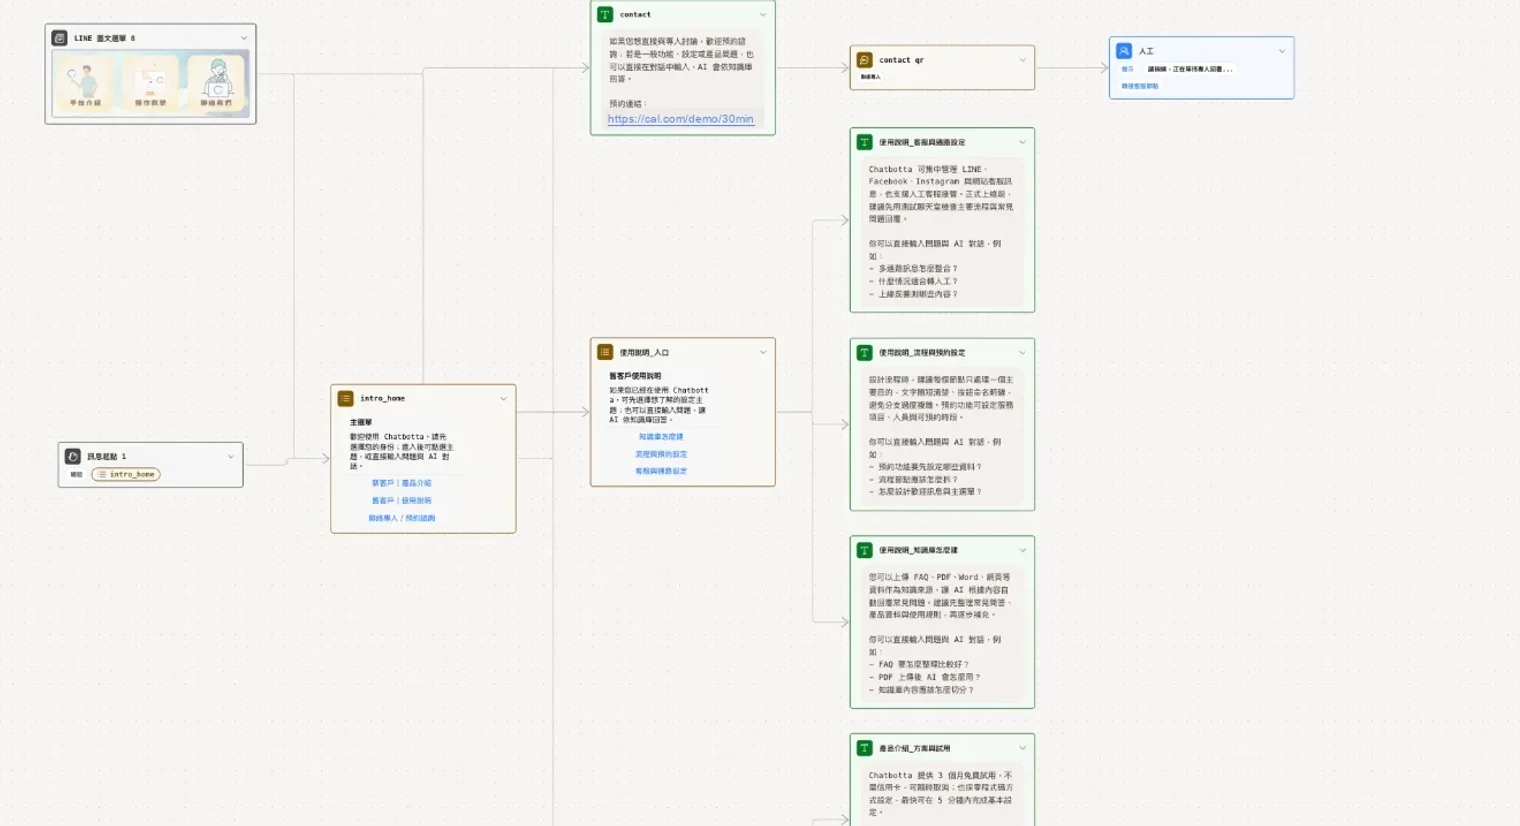The height and width of the screenshot is (826, 1520).
Task: Select the 聯絡我們 rich menu thumbnail
Action: pyautogui.click(x=216, y=82)
